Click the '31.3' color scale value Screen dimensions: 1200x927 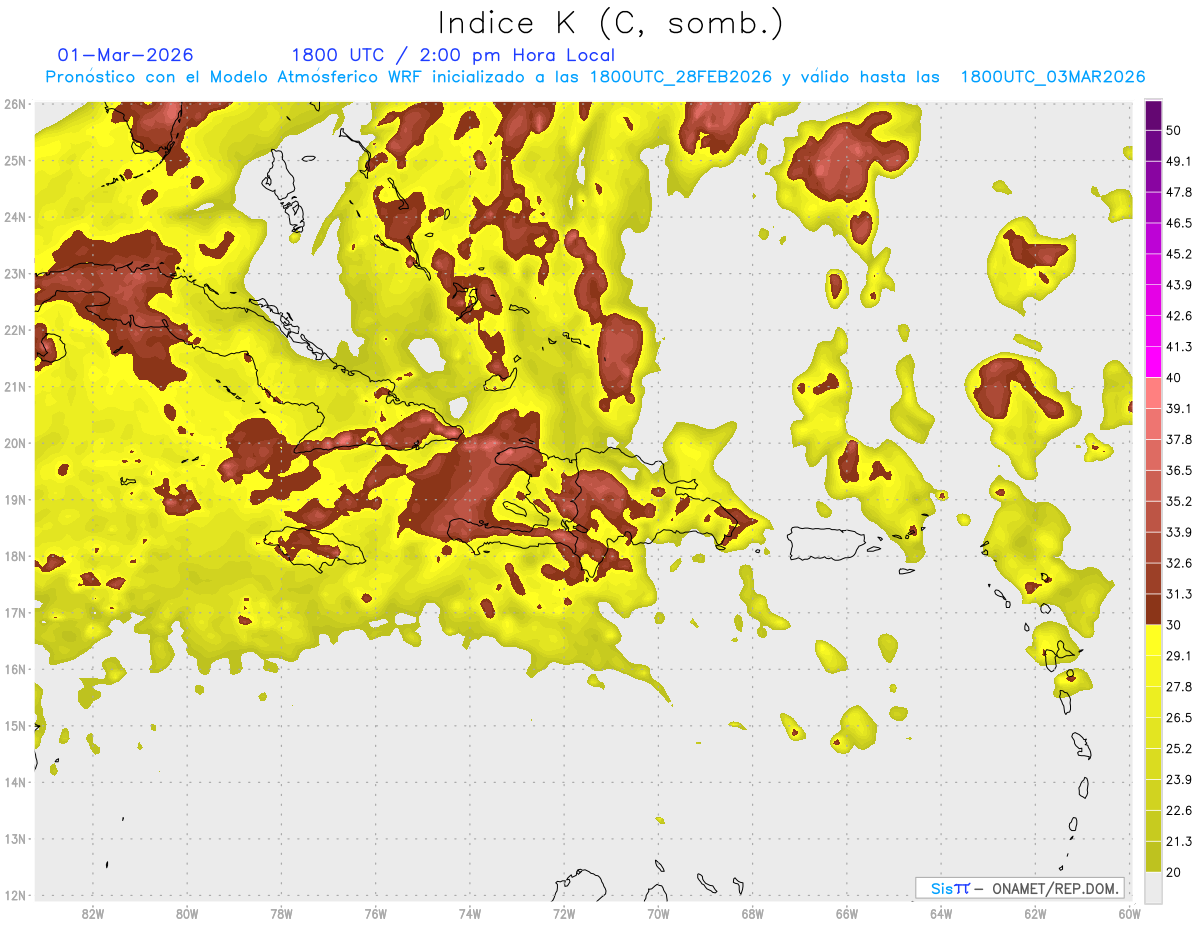pos(1178,595)
